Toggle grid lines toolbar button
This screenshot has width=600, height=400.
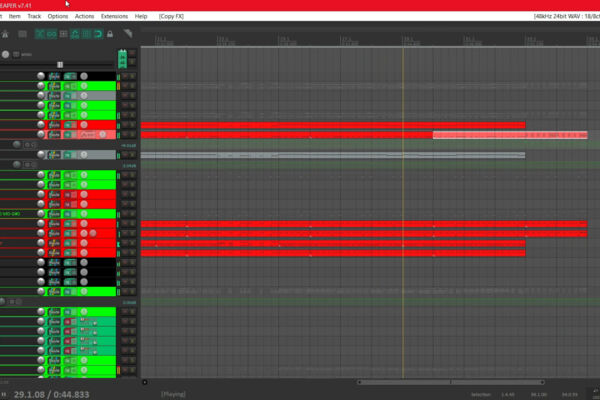(87, 34)
